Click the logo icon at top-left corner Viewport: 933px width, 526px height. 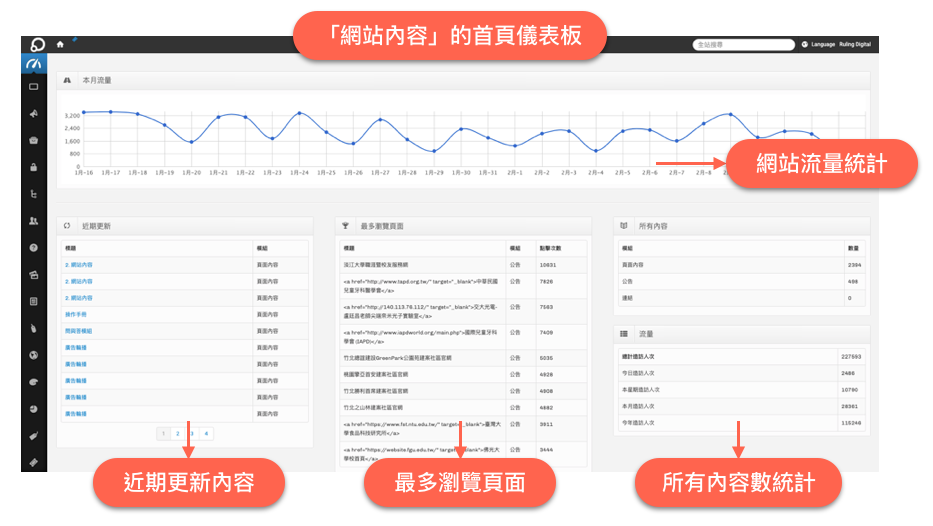(36, 45)
